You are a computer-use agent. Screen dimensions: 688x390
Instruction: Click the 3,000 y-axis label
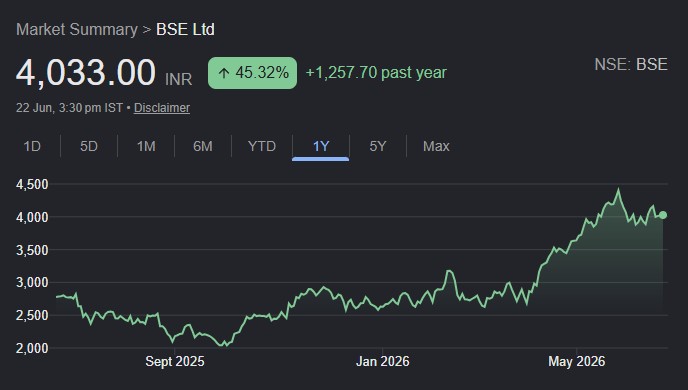pos(32,283)
